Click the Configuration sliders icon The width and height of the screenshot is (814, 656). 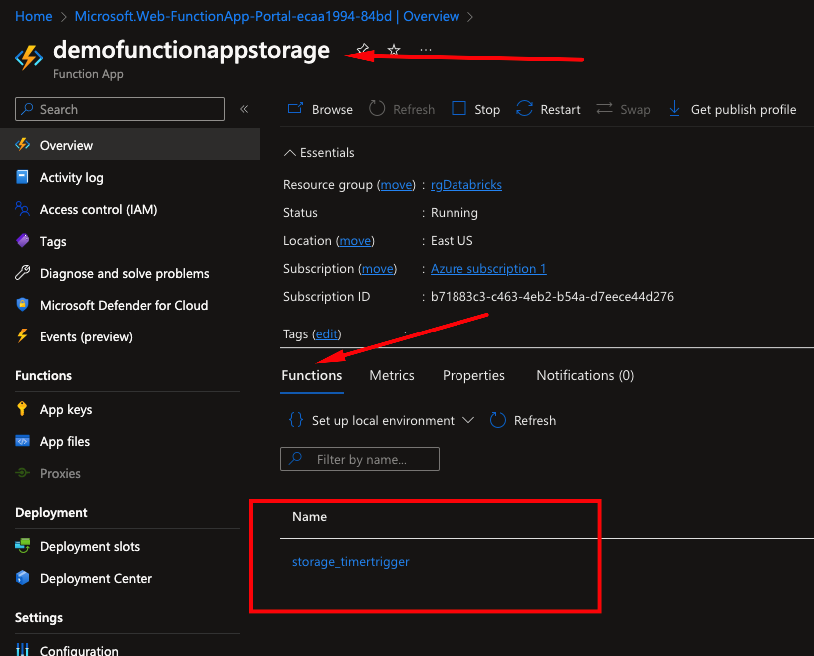point(22,650)
